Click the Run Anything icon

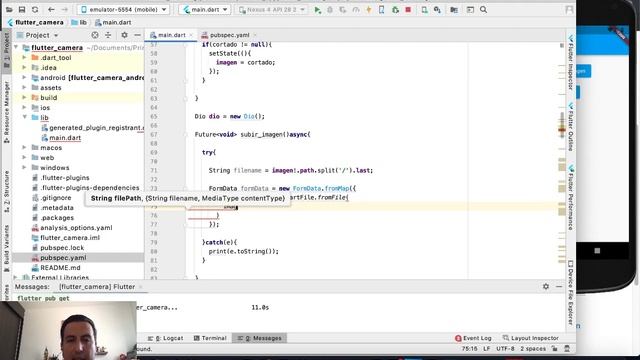pos(470,9)
